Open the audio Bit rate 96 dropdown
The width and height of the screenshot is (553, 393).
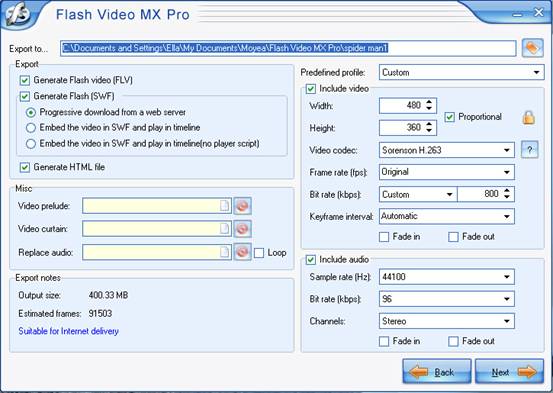coord(447,299)
